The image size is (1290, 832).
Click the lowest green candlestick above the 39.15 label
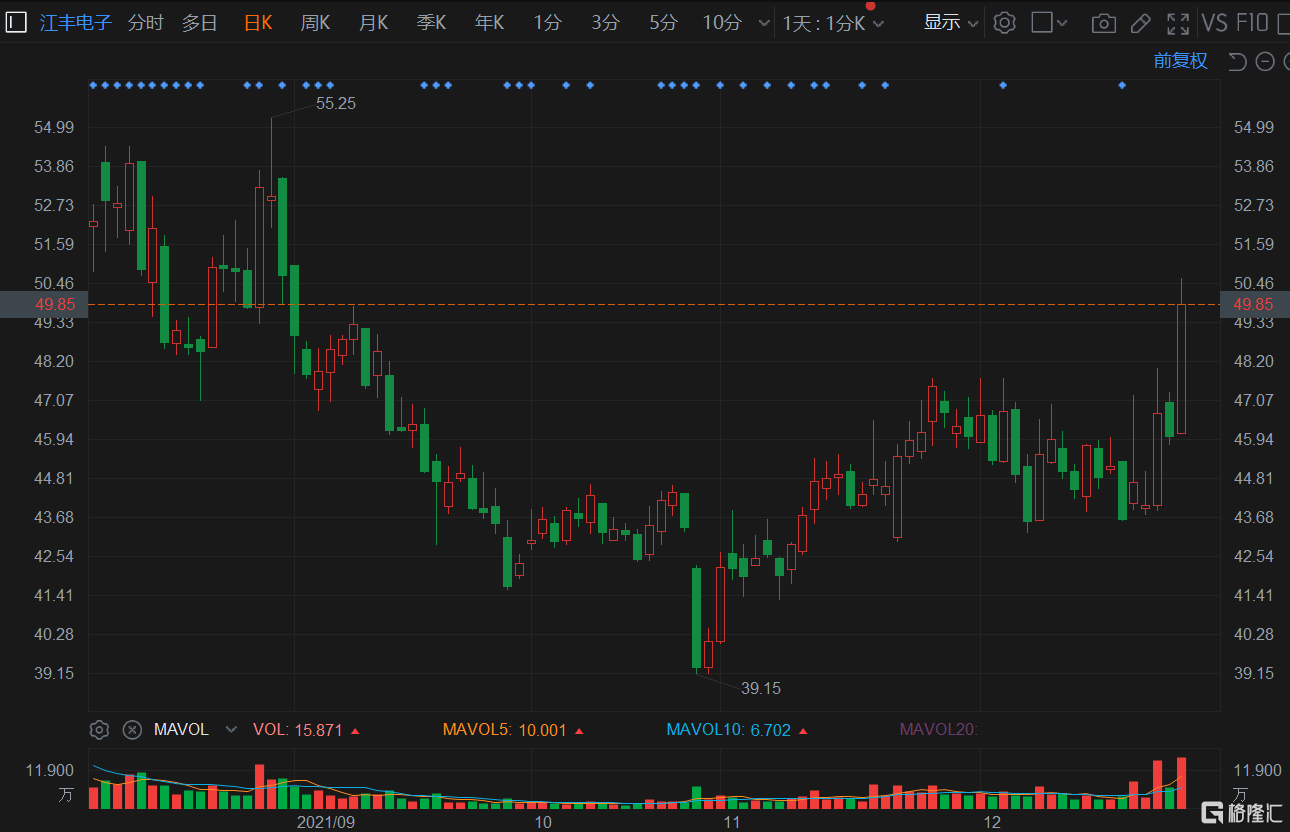click(x=696, y=617)
